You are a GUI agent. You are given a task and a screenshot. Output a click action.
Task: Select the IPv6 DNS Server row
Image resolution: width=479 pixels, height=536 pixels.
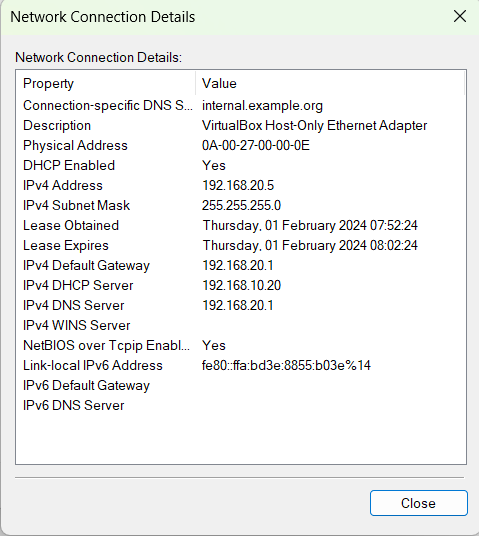coord(241,405)
